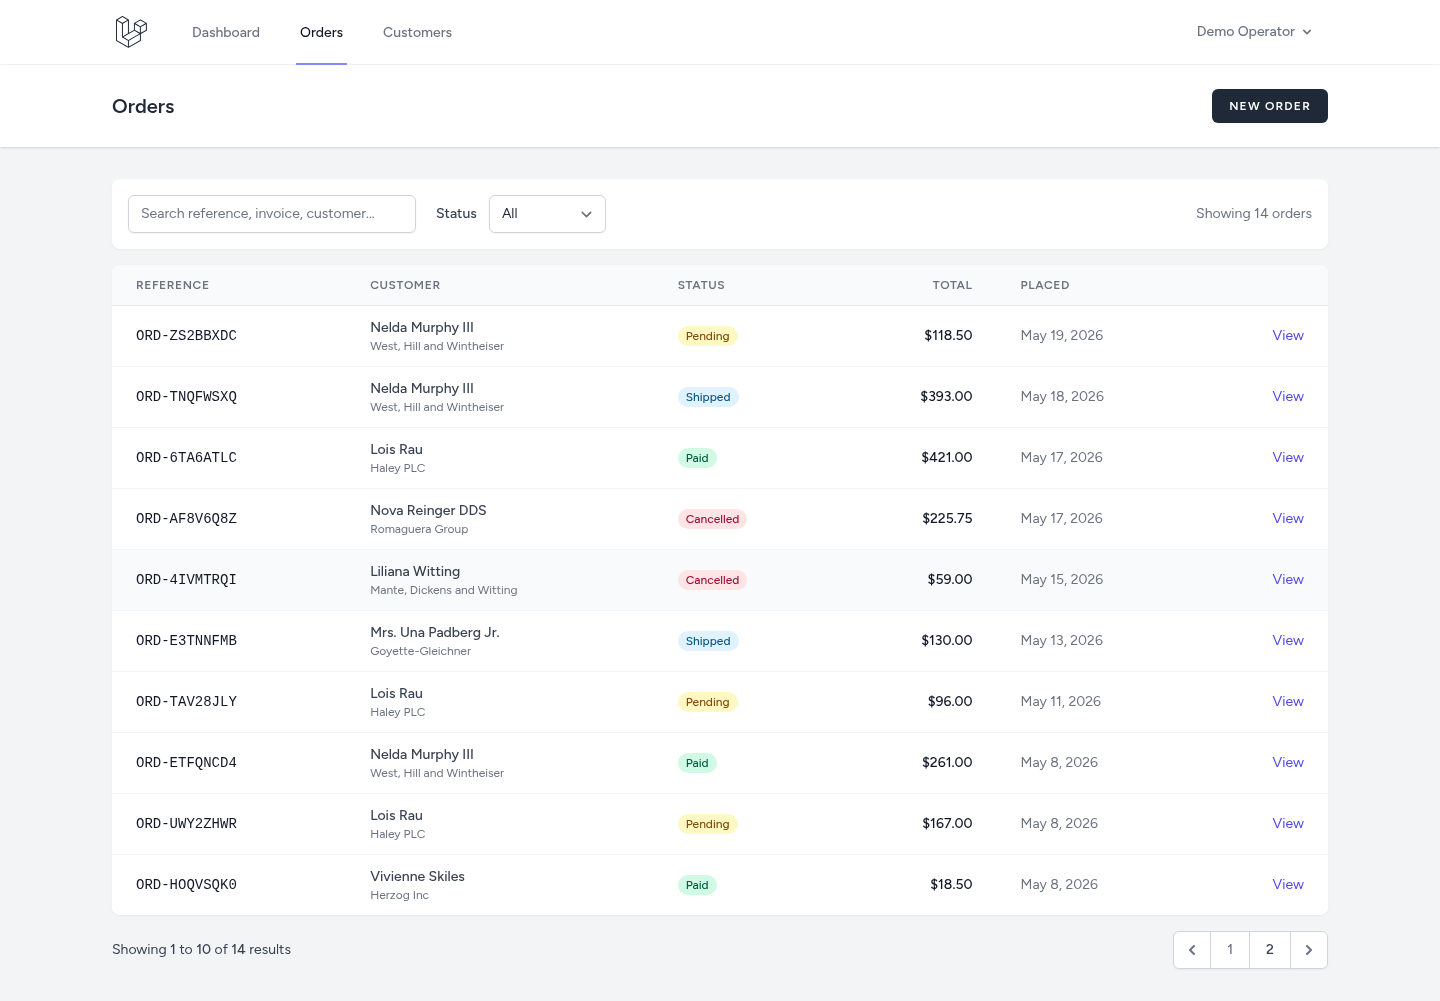Click the $225.75 total amount
1440x1001 pixels.
[947, 519]
